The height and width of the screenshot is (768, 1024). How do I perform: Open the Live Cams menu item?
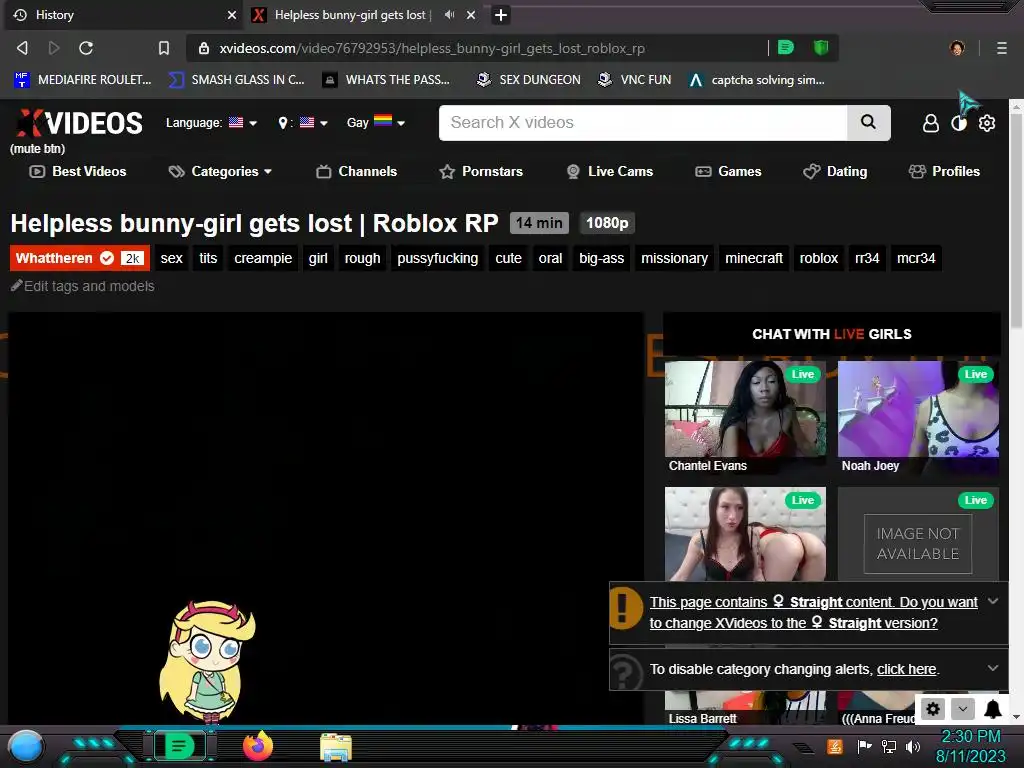click(609, 171)
